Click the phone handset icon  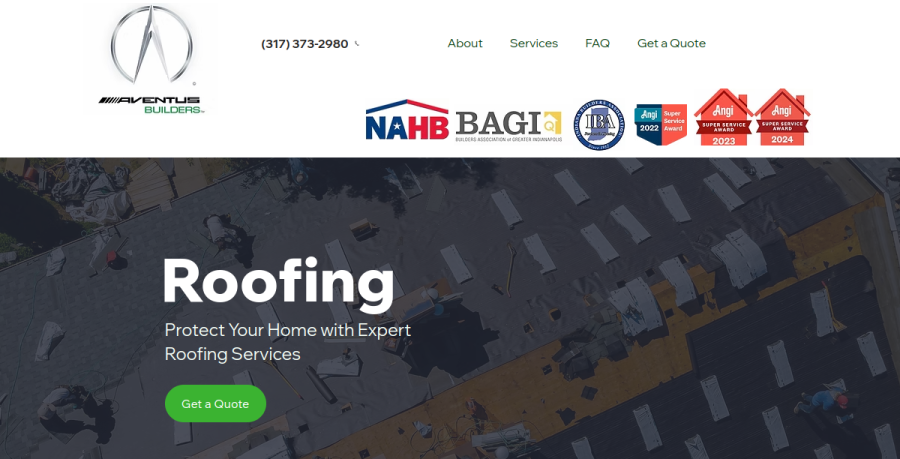[x=357, y=44]
